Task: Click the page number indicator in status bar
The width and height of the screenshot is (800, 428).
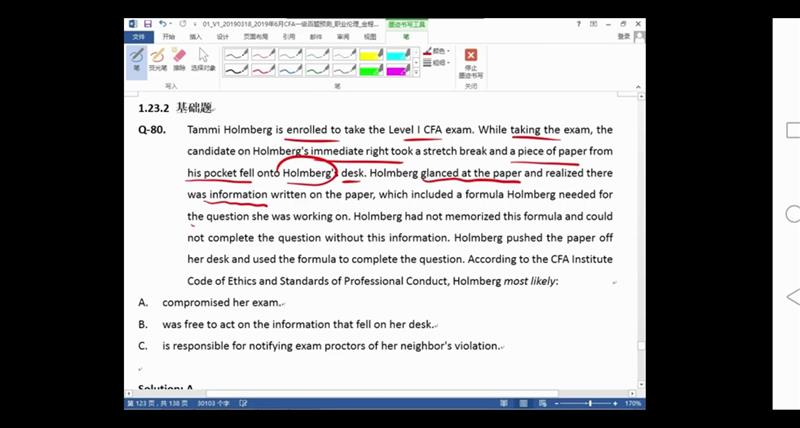Action: [157, 404]
